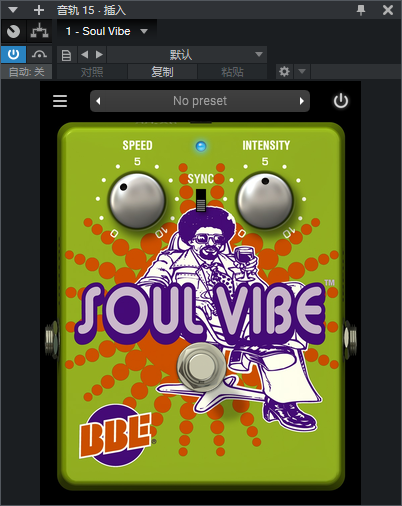Viewport: 402px width, 506px height.
Task: Open the window menu triangle at top-left
Action: tap(13, 10)
